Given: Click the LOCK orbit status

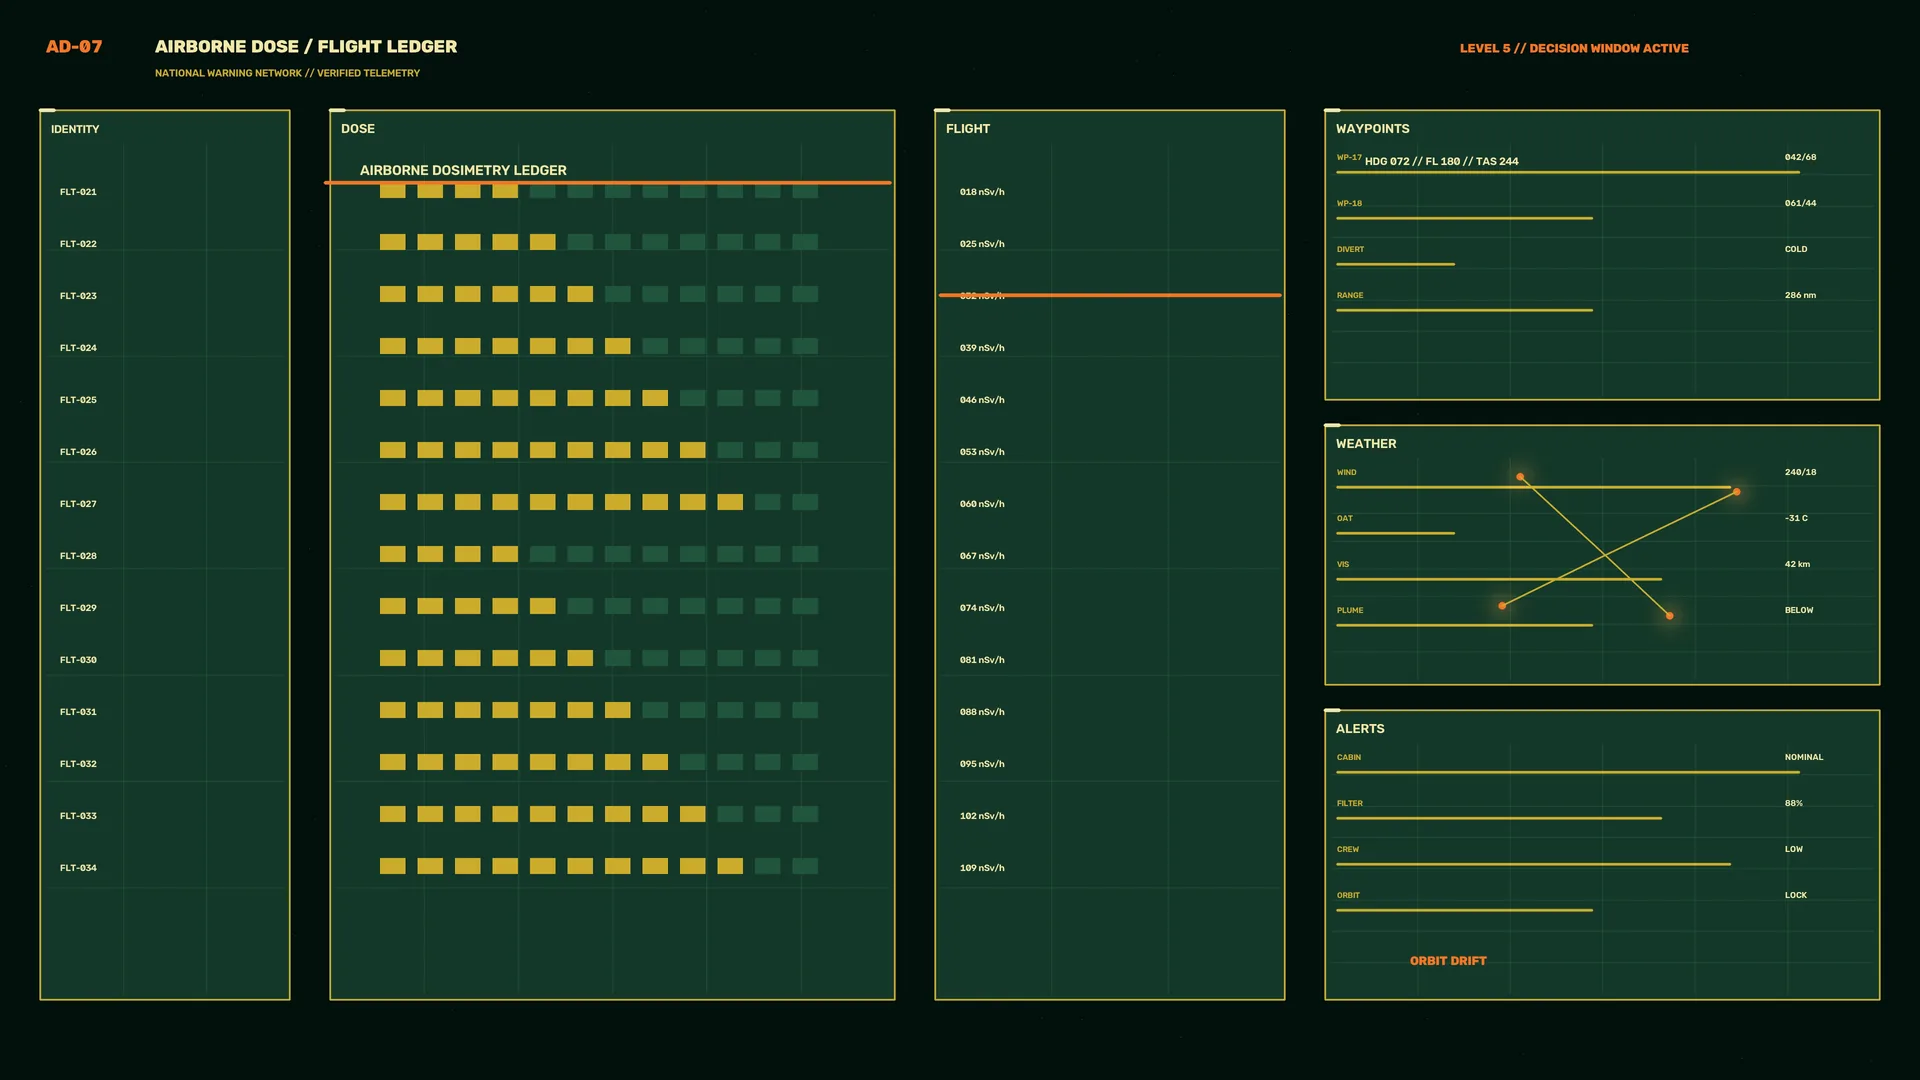Looking at the screenshot, I should 1796,895.
